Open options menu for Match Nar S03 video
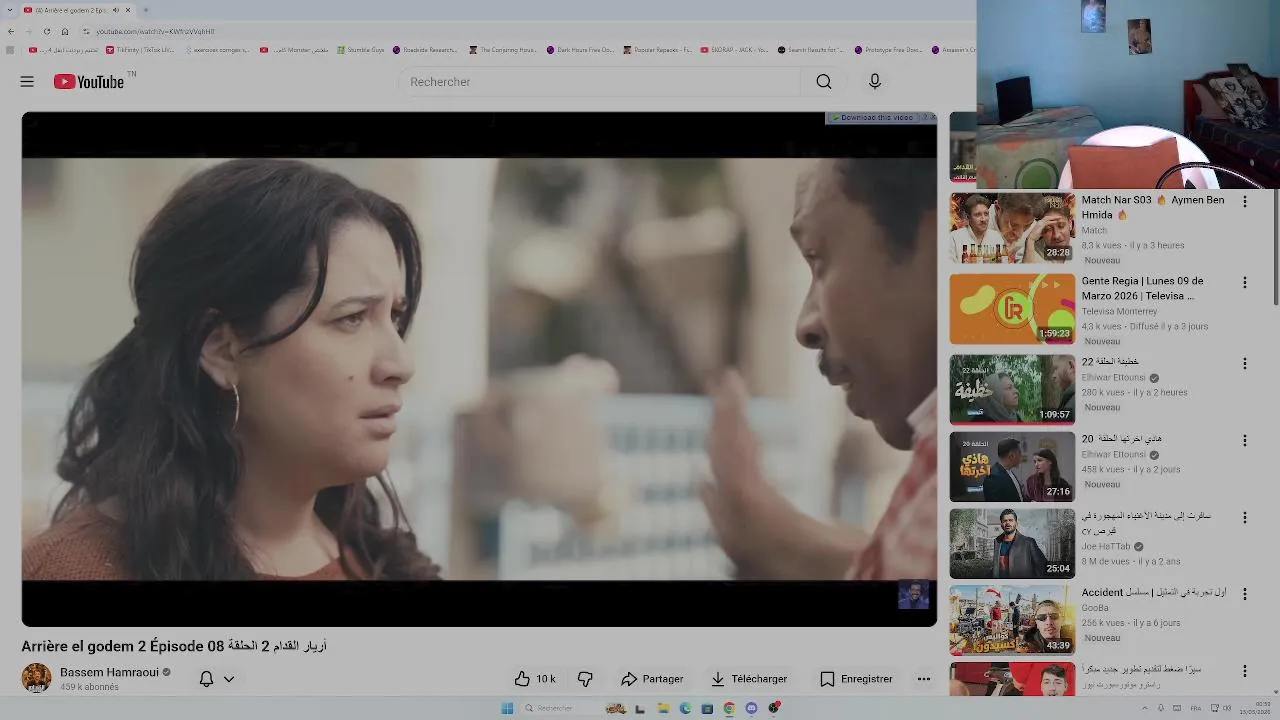The height and width of the screenshot is (720, 1280). [x=1245, y=201]
